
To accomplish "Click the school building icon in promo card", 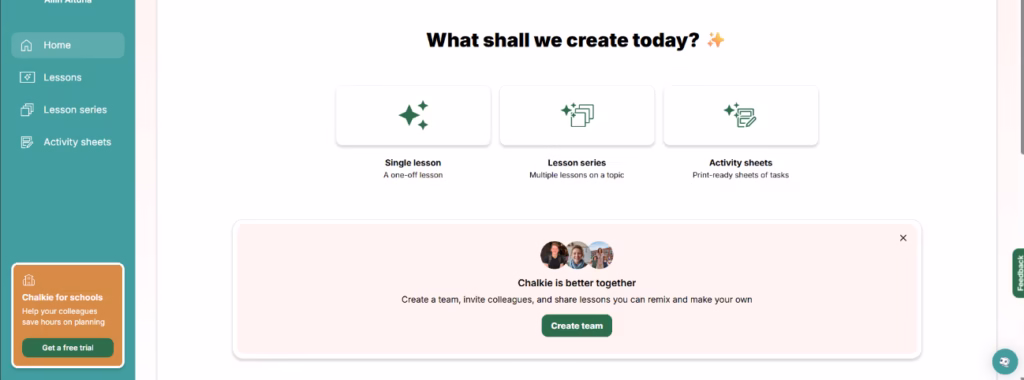I will coord(28,280).
